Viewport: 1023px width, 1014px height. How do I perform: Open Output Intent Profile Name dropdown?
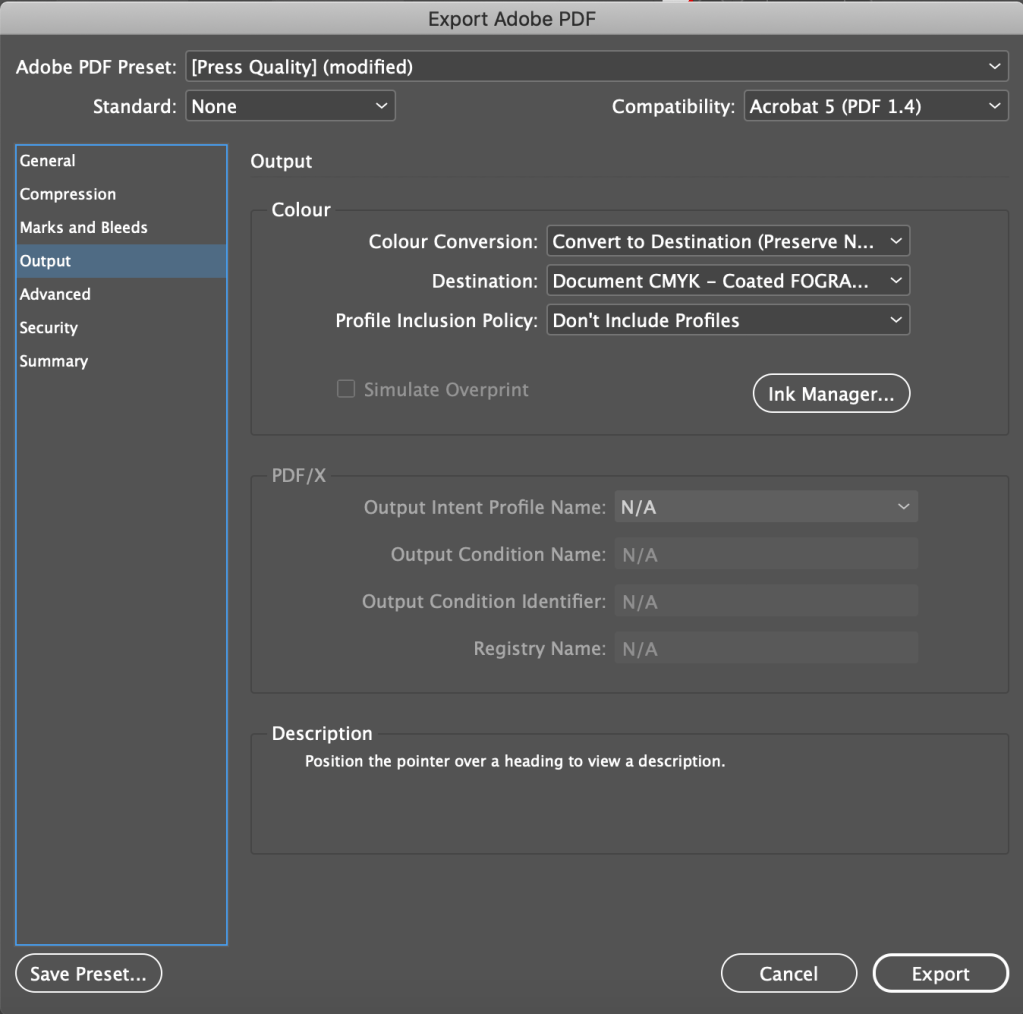point(765,508)
